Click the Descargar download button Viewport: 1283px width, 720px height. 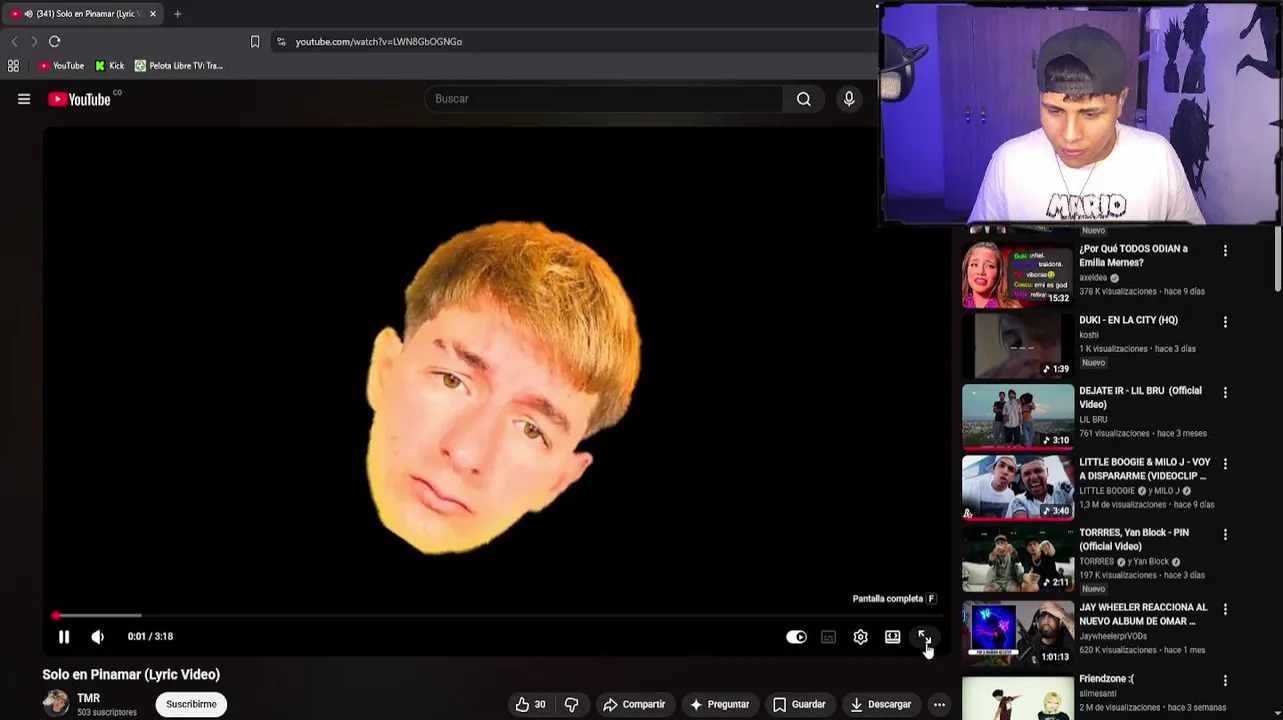click(x=881, y=705)
